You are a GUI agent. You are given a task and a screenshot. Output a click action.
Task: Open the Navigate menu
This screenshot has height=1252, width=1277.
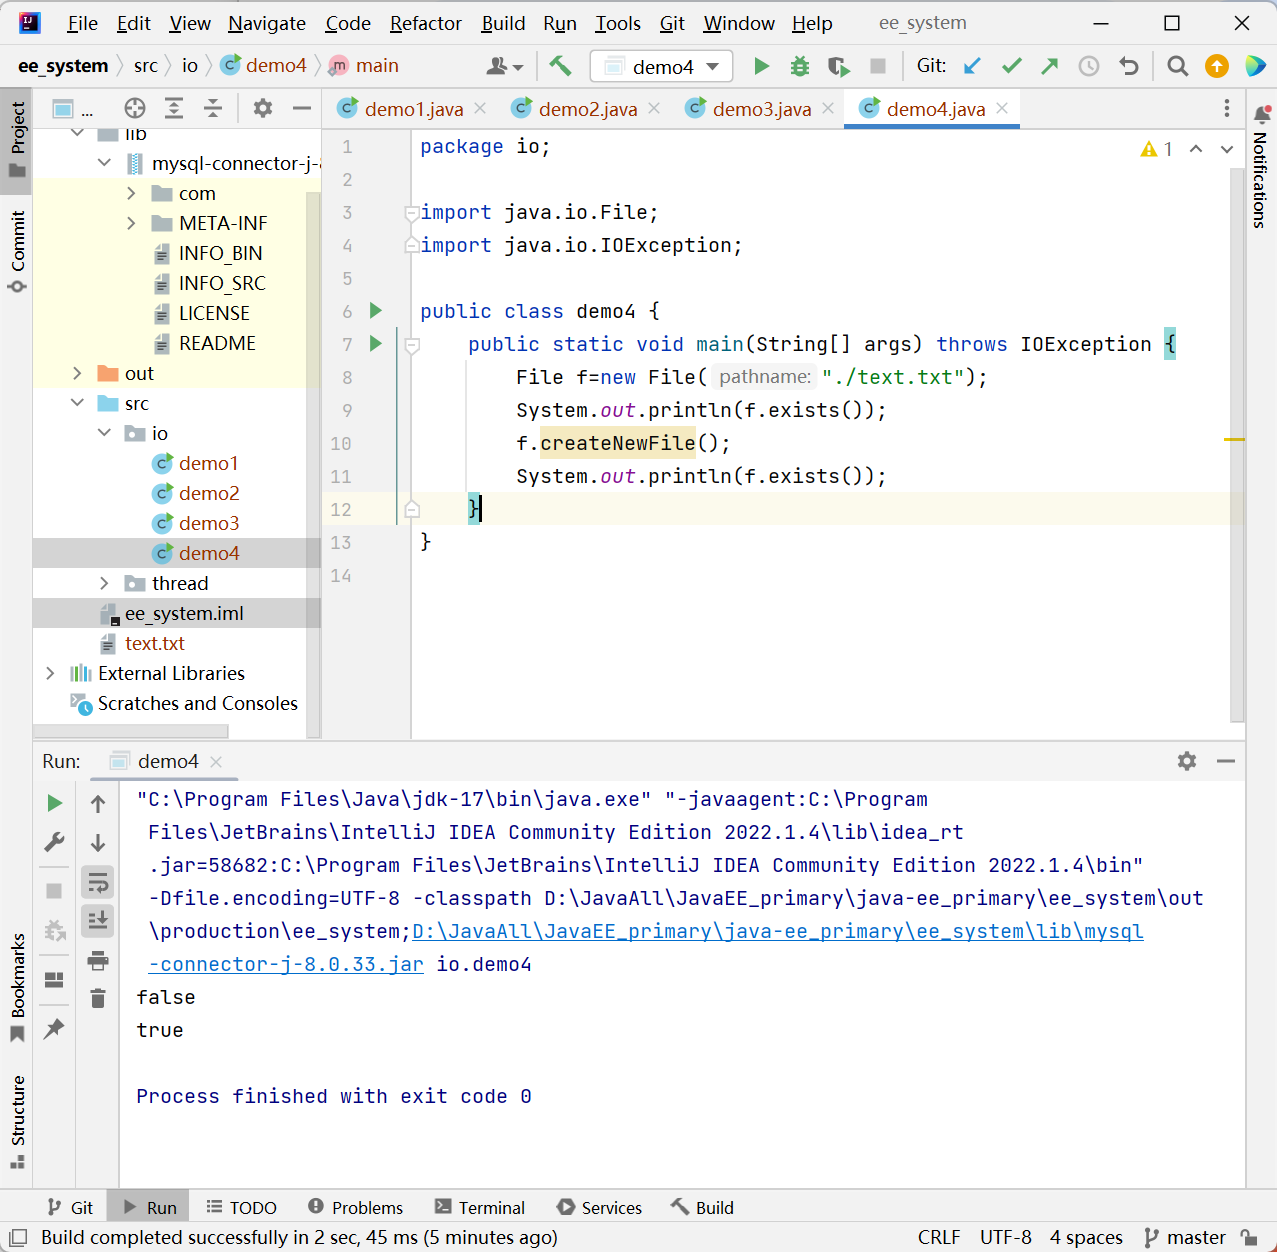coord(267,23)
